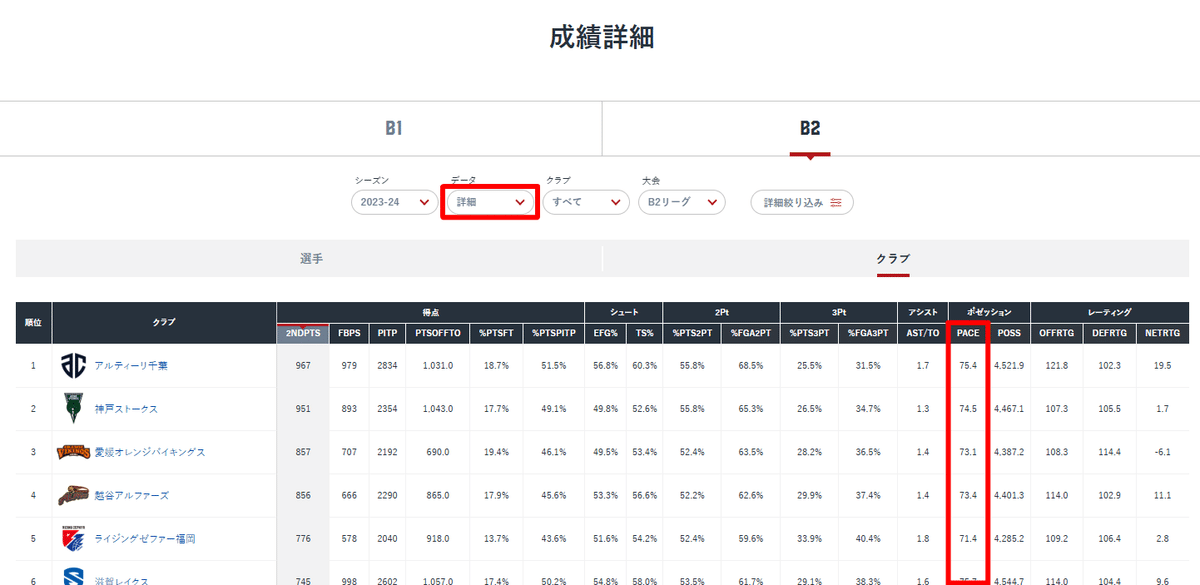This screenshot has height=585, width=1200.
Task: Open the シーズン dropdown showing 2023-24
Action: pyautogui.click(x=394, y=202)
